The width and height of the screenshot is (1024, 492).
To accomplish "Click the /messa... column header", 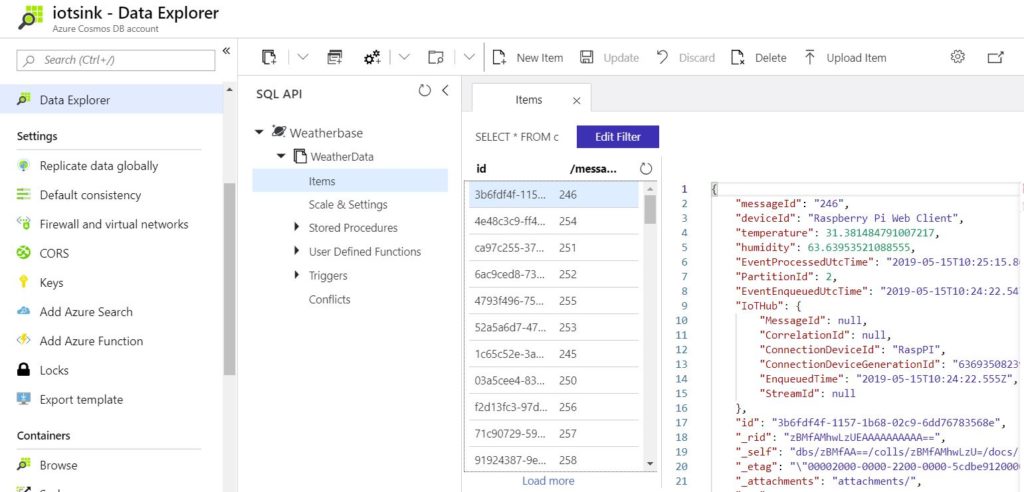I will [593, 169].
